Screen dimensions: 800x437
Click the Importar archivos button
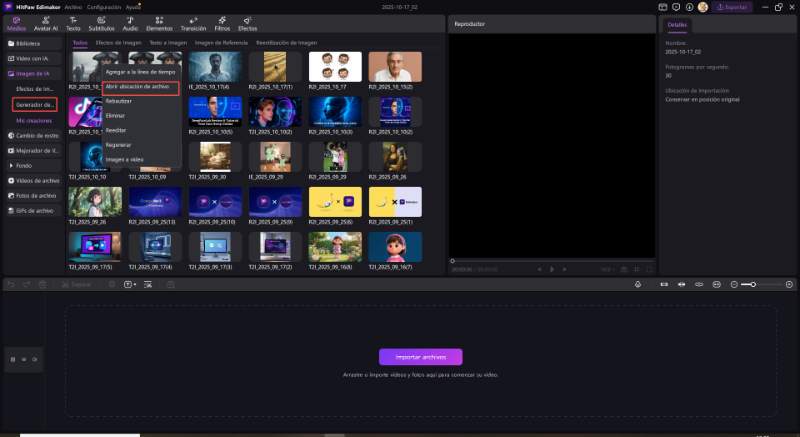coord(420,356)
